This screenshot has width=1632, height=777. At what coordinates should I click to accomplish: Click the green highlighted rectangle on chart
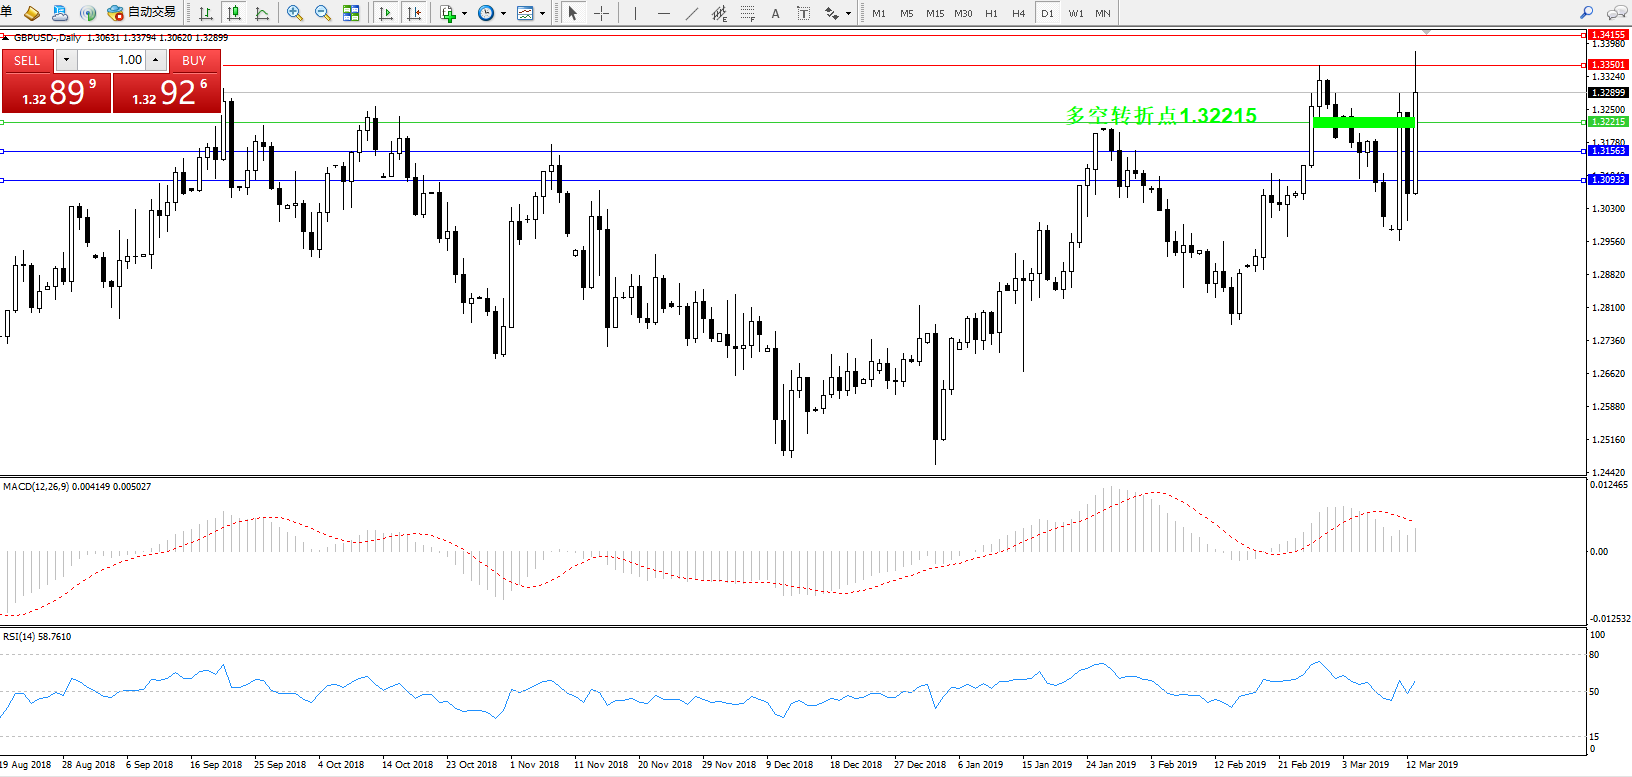point(1363,122)
